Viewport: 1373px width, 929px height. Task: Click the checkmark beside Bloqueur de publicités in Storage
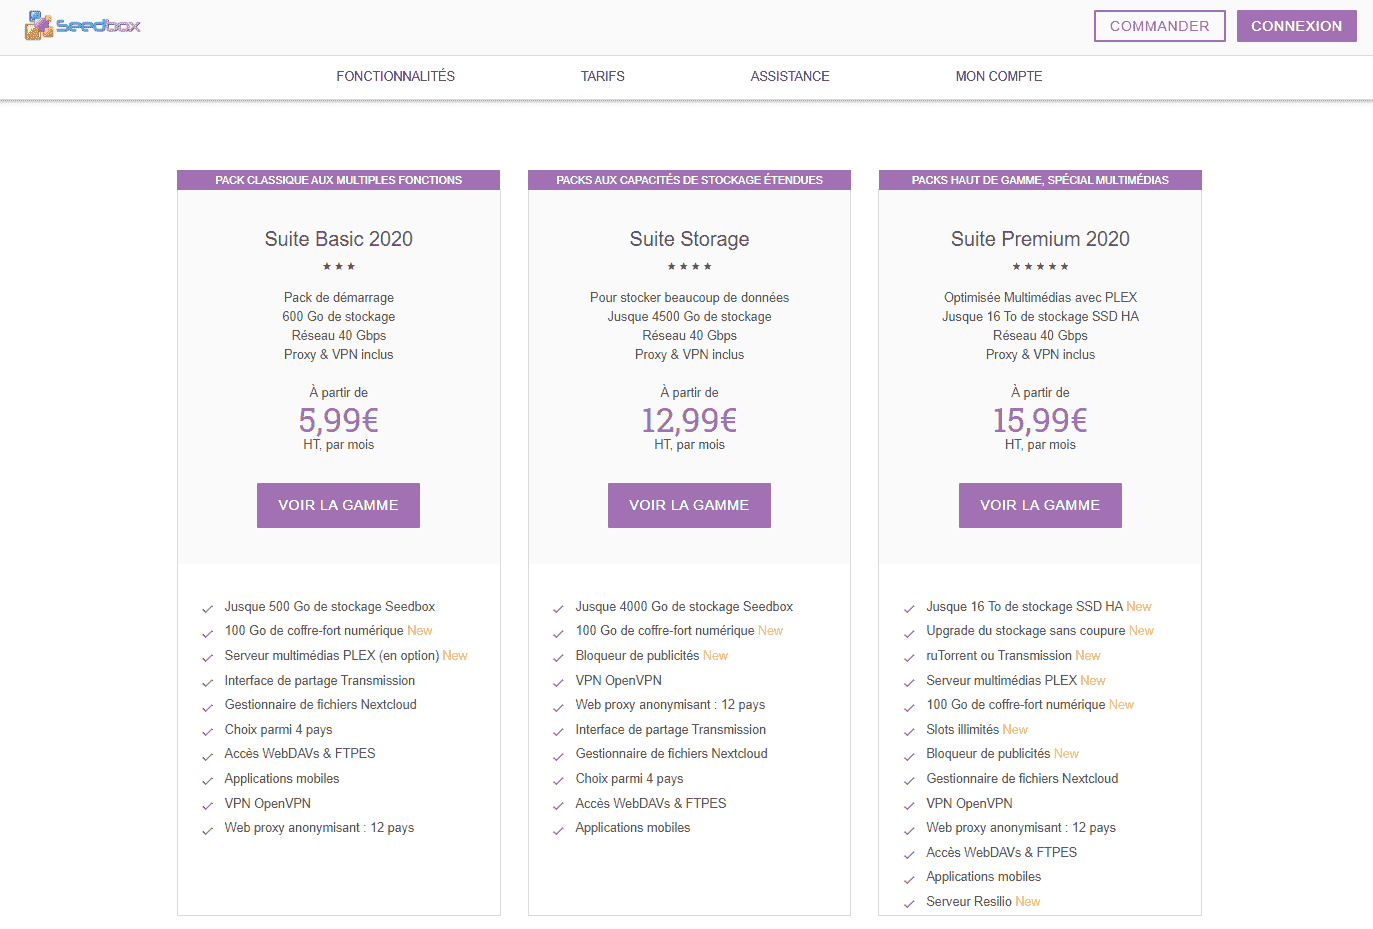click(558, 658)
